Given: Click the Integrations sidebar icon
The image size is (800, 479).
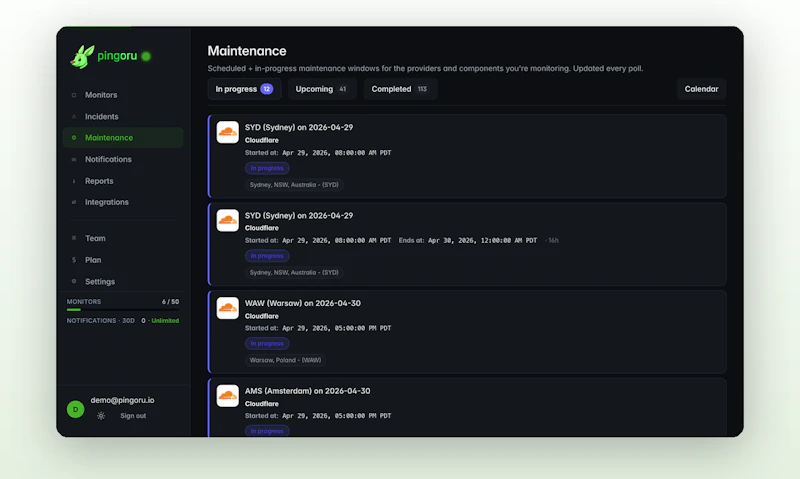Looking at the screenshot, I should coord(74,202).
